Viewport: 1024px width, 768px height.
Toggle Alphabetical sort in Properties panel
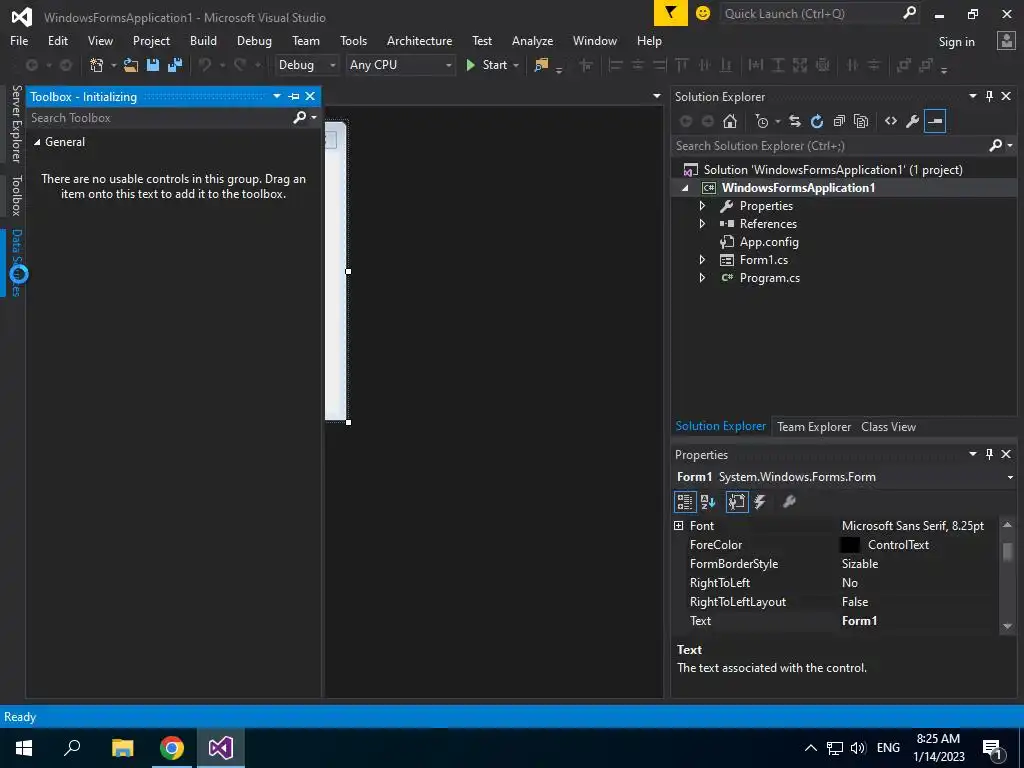pos(708,502)
